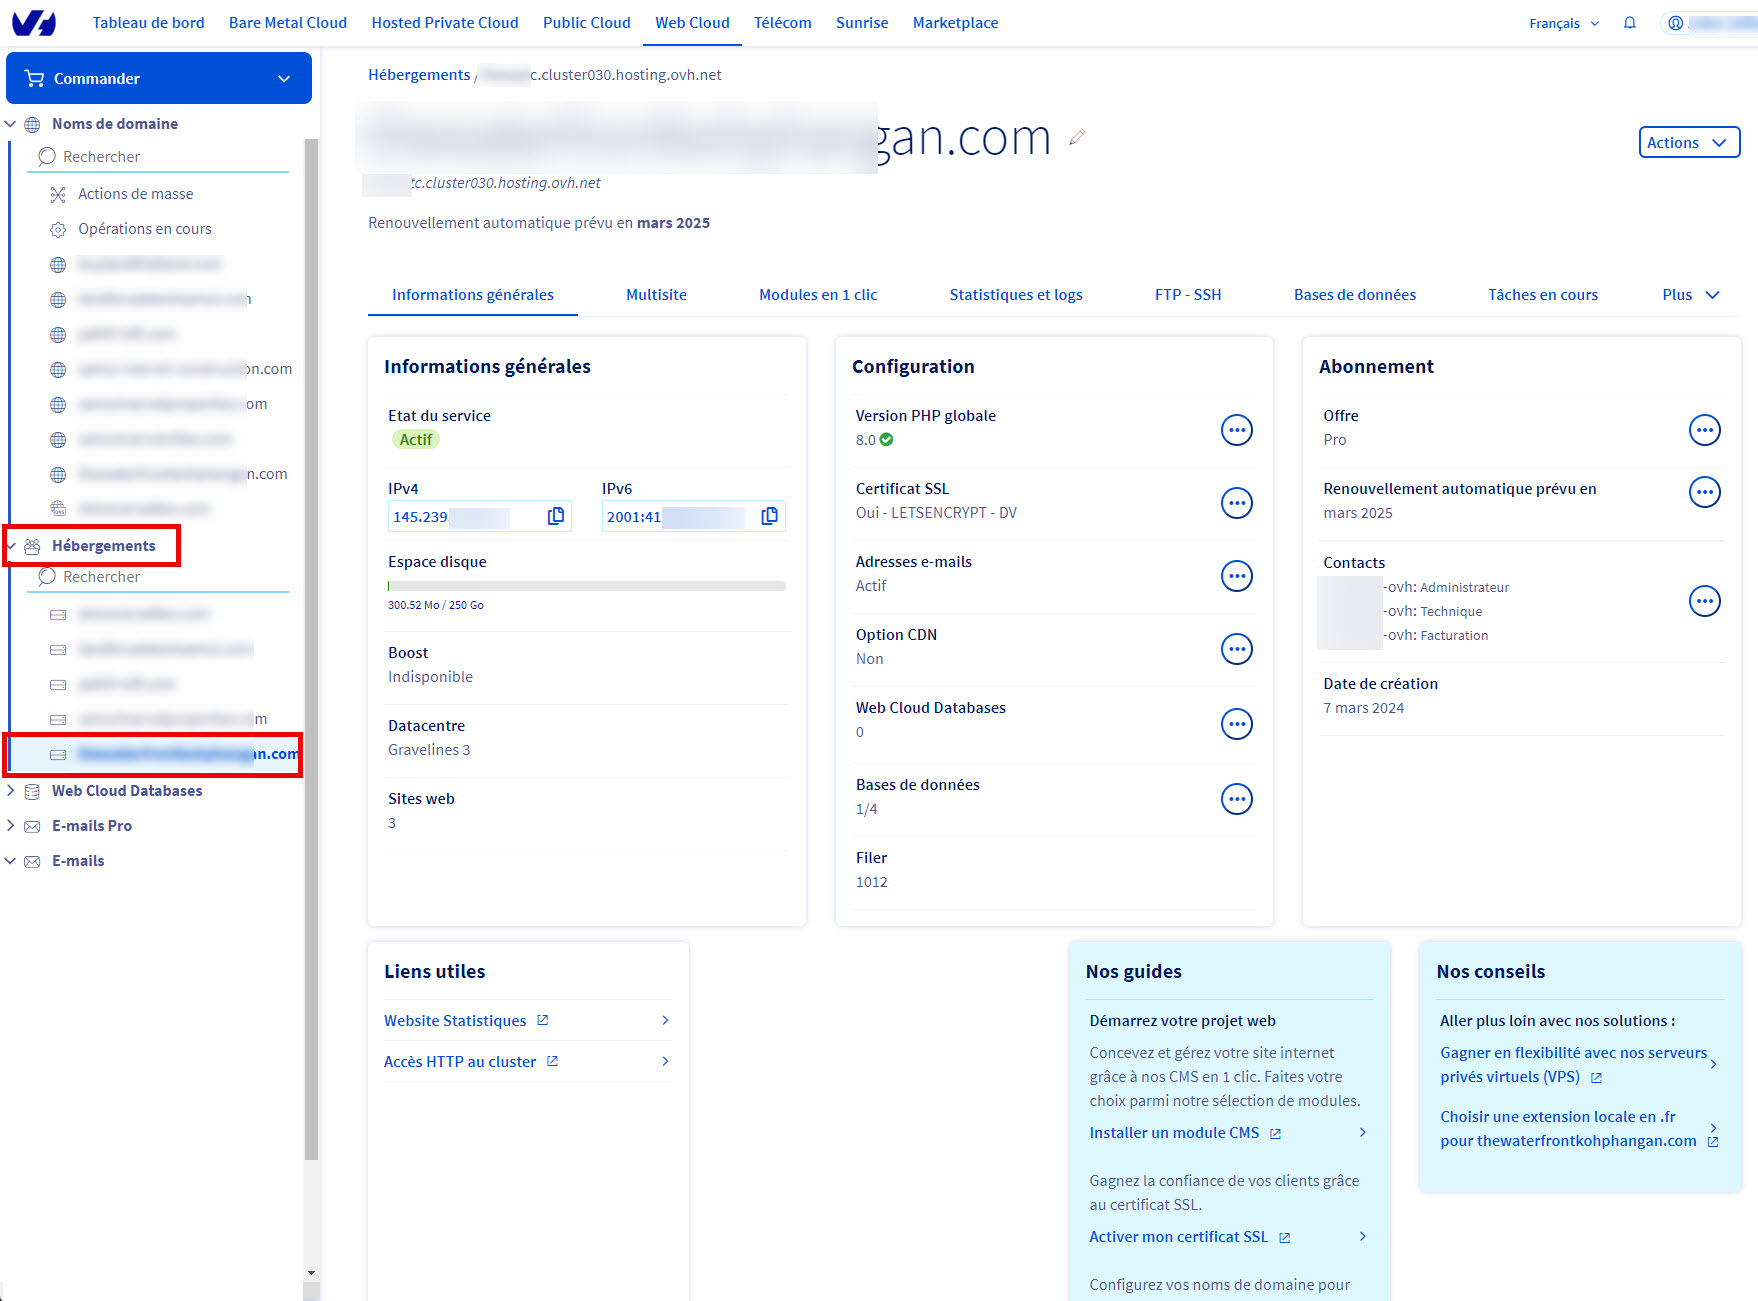The height and width of the screenshot is (1301, 1758).
Task: Focus the Rechercher field under Noms de domaine
Action: coord(158,157)
